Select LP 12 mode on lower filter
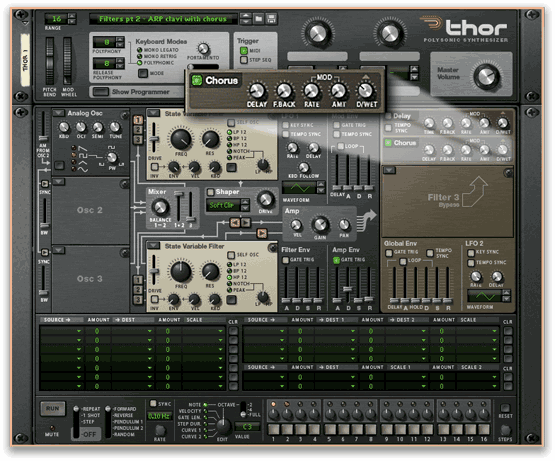The image size is (555, 461). pyautogui.click(x=230, y=265)
